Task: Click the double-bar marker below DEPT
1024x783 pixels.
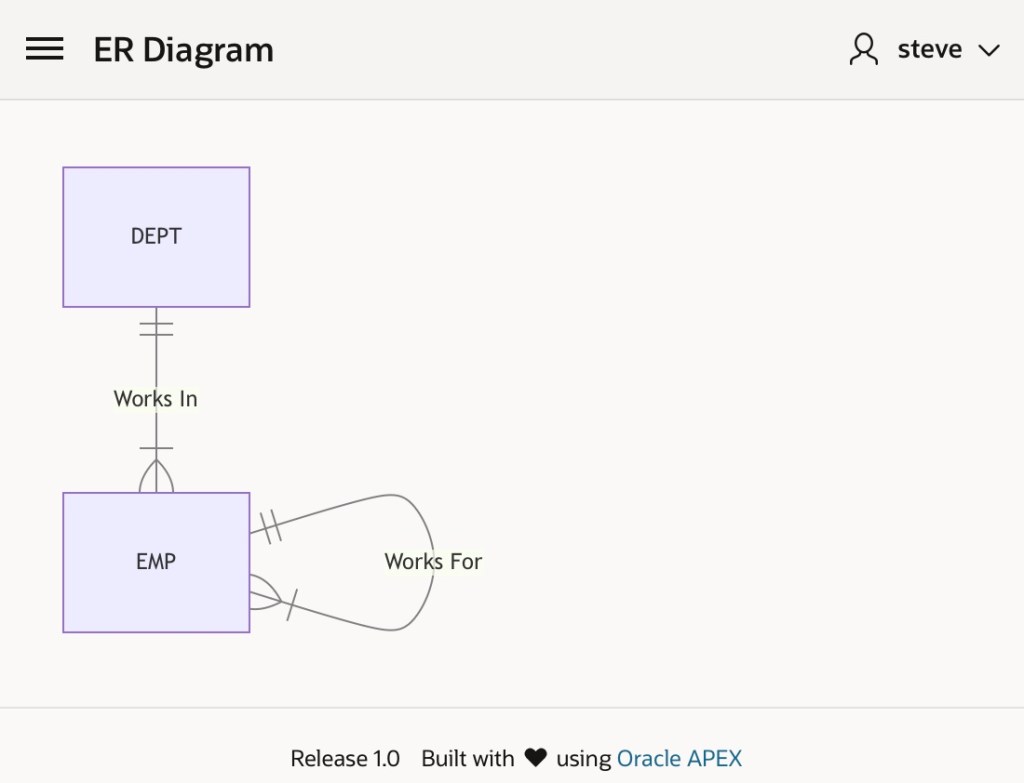Action: point(156,328)
